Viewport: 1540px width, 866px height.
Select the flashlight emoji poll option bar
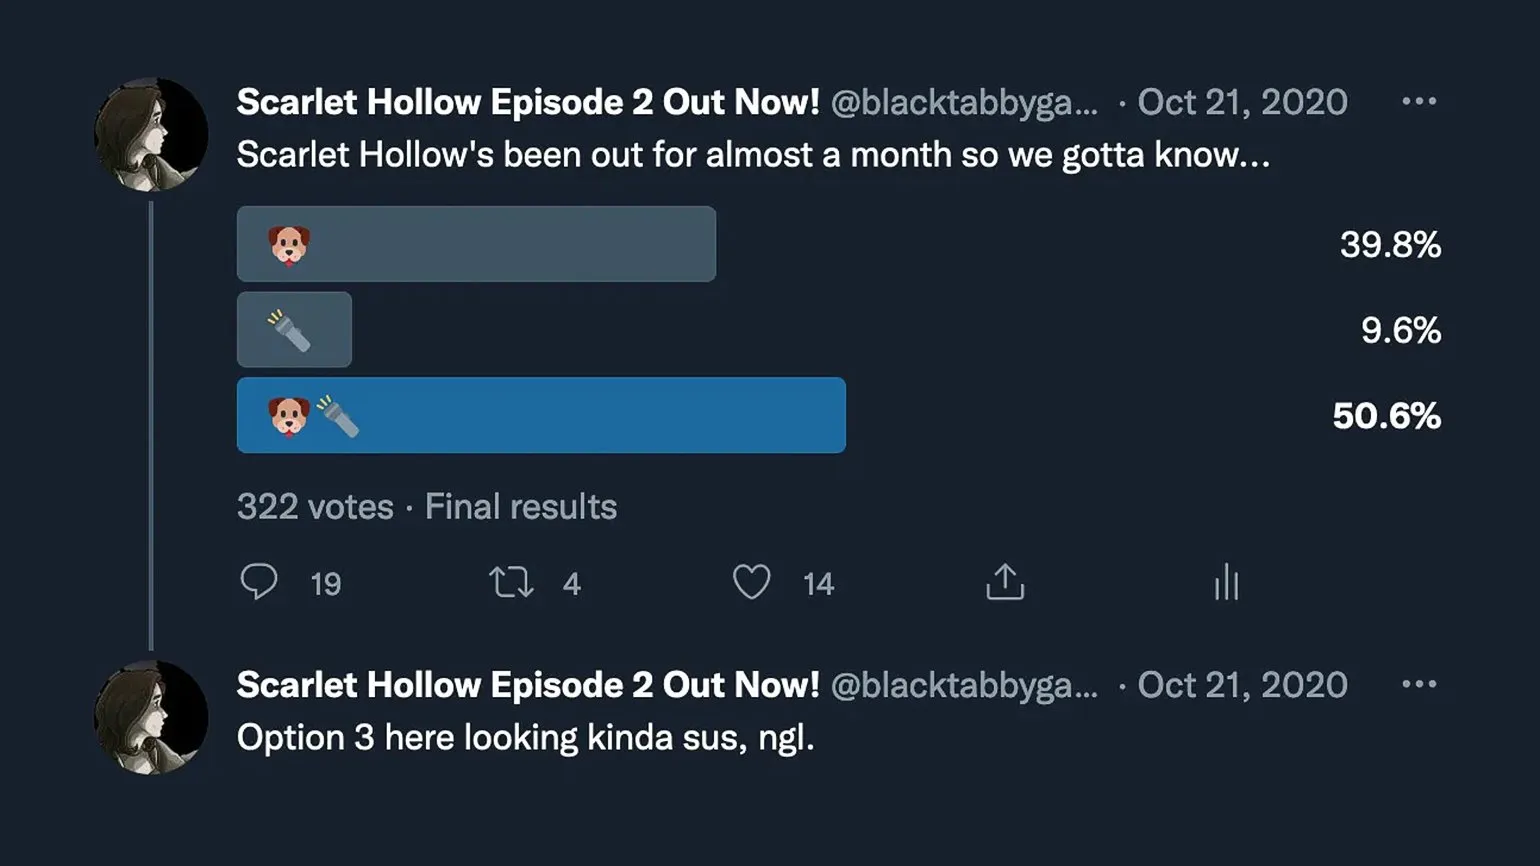point(294,330)
